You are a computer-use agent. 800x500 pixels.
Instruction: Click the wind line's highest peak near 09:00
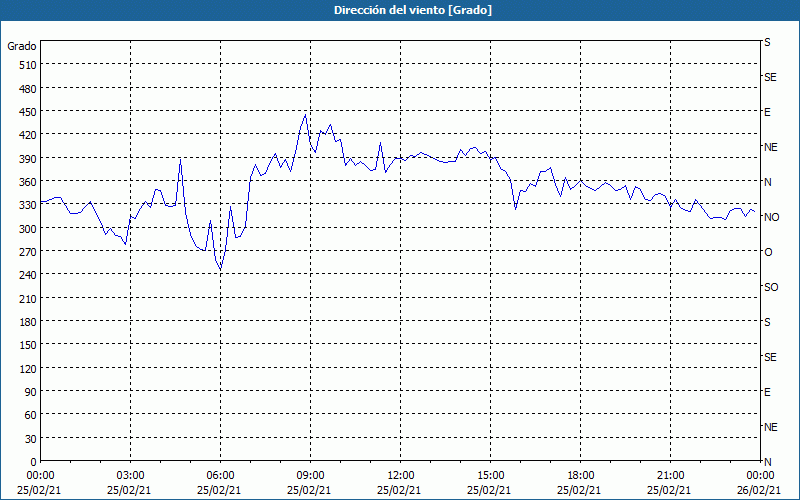click(305, 115)
